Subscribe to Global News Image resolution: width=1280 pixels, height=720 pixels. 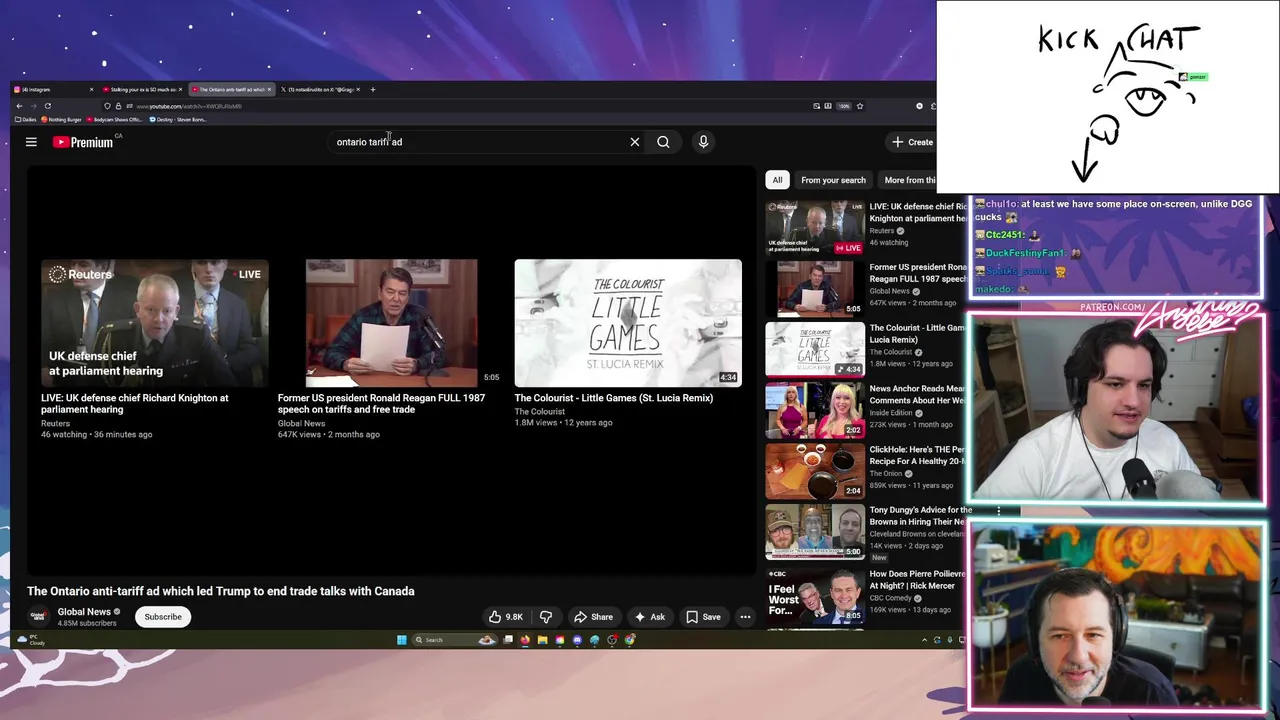(x=163, y=617)
